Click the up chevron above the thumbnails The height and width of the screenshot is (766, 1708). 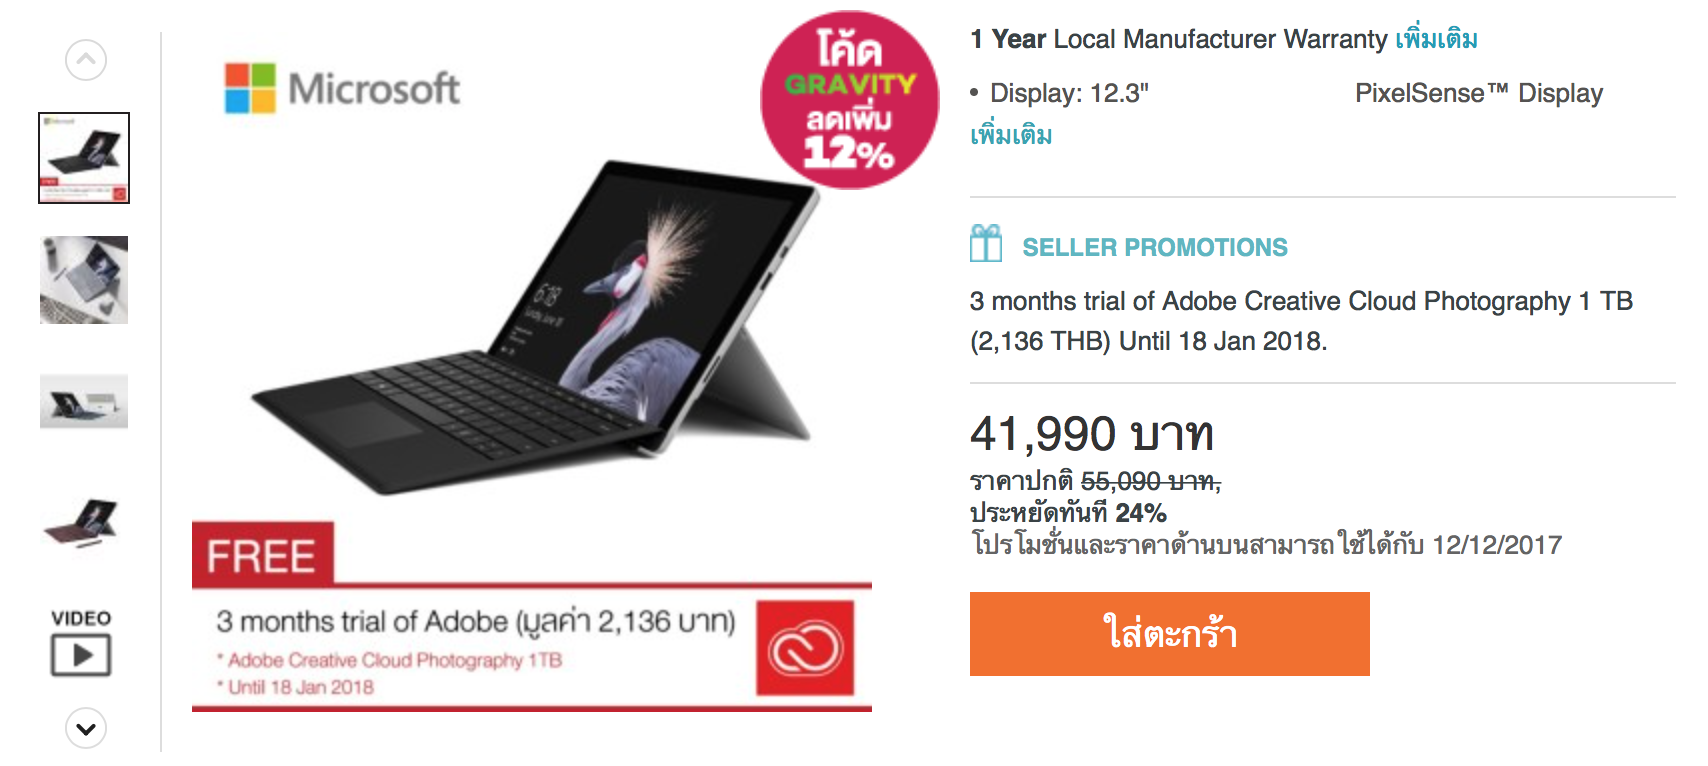(x=86, y=60)
